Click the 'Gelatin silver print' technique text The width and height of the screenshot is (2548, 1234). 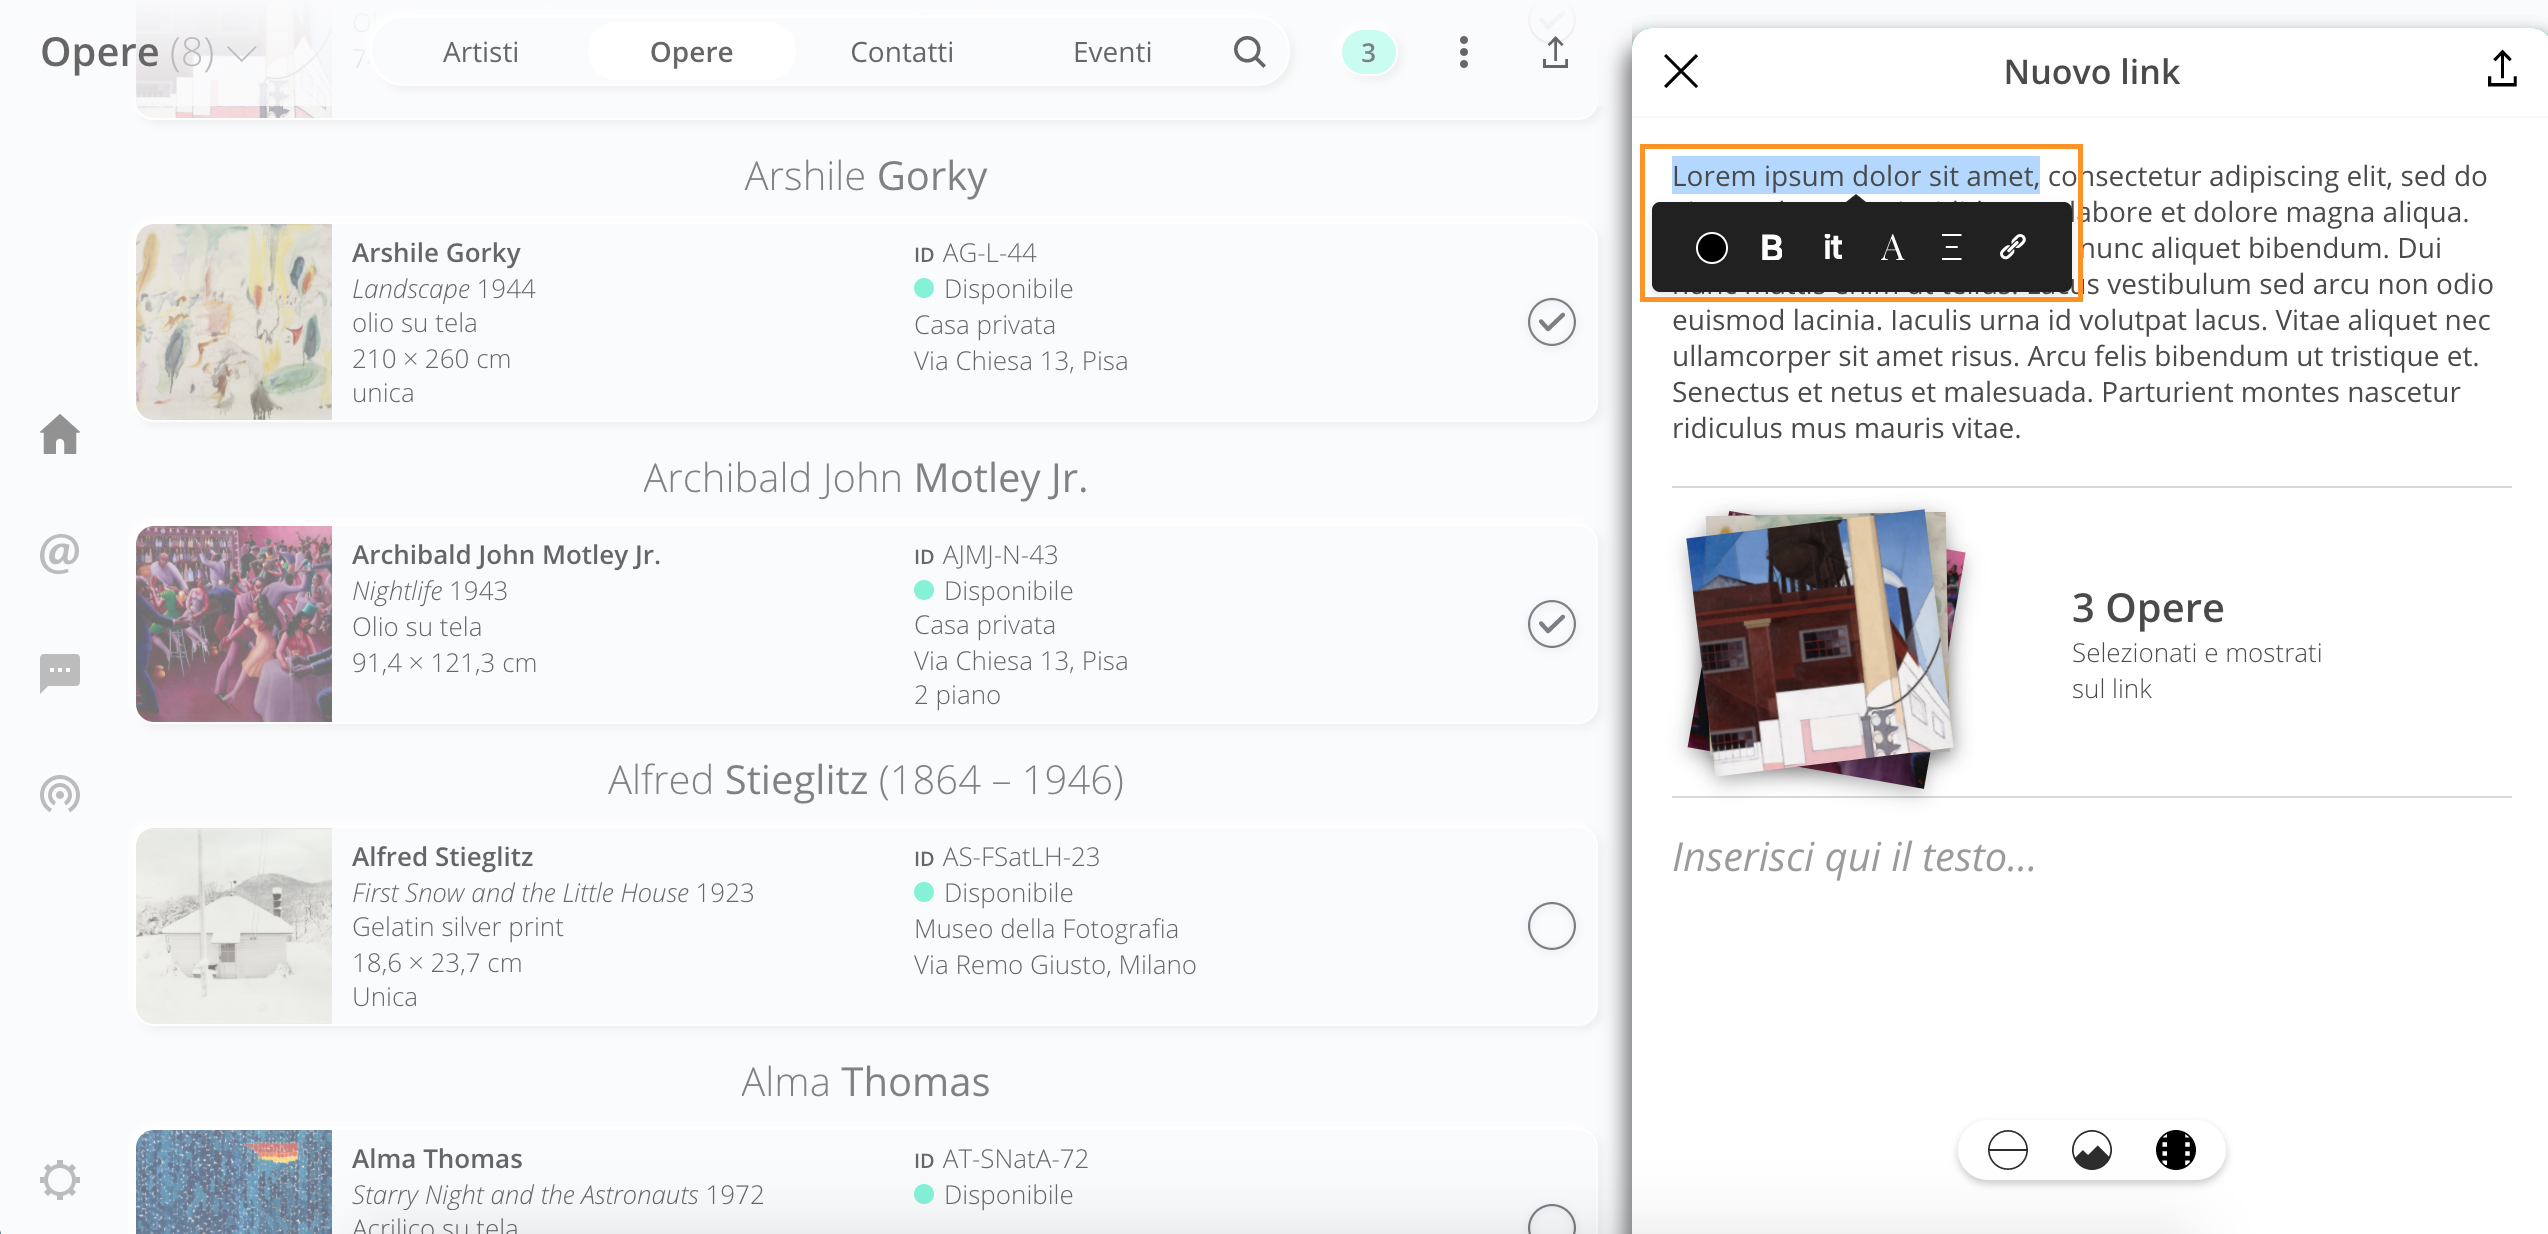[458, 927]
